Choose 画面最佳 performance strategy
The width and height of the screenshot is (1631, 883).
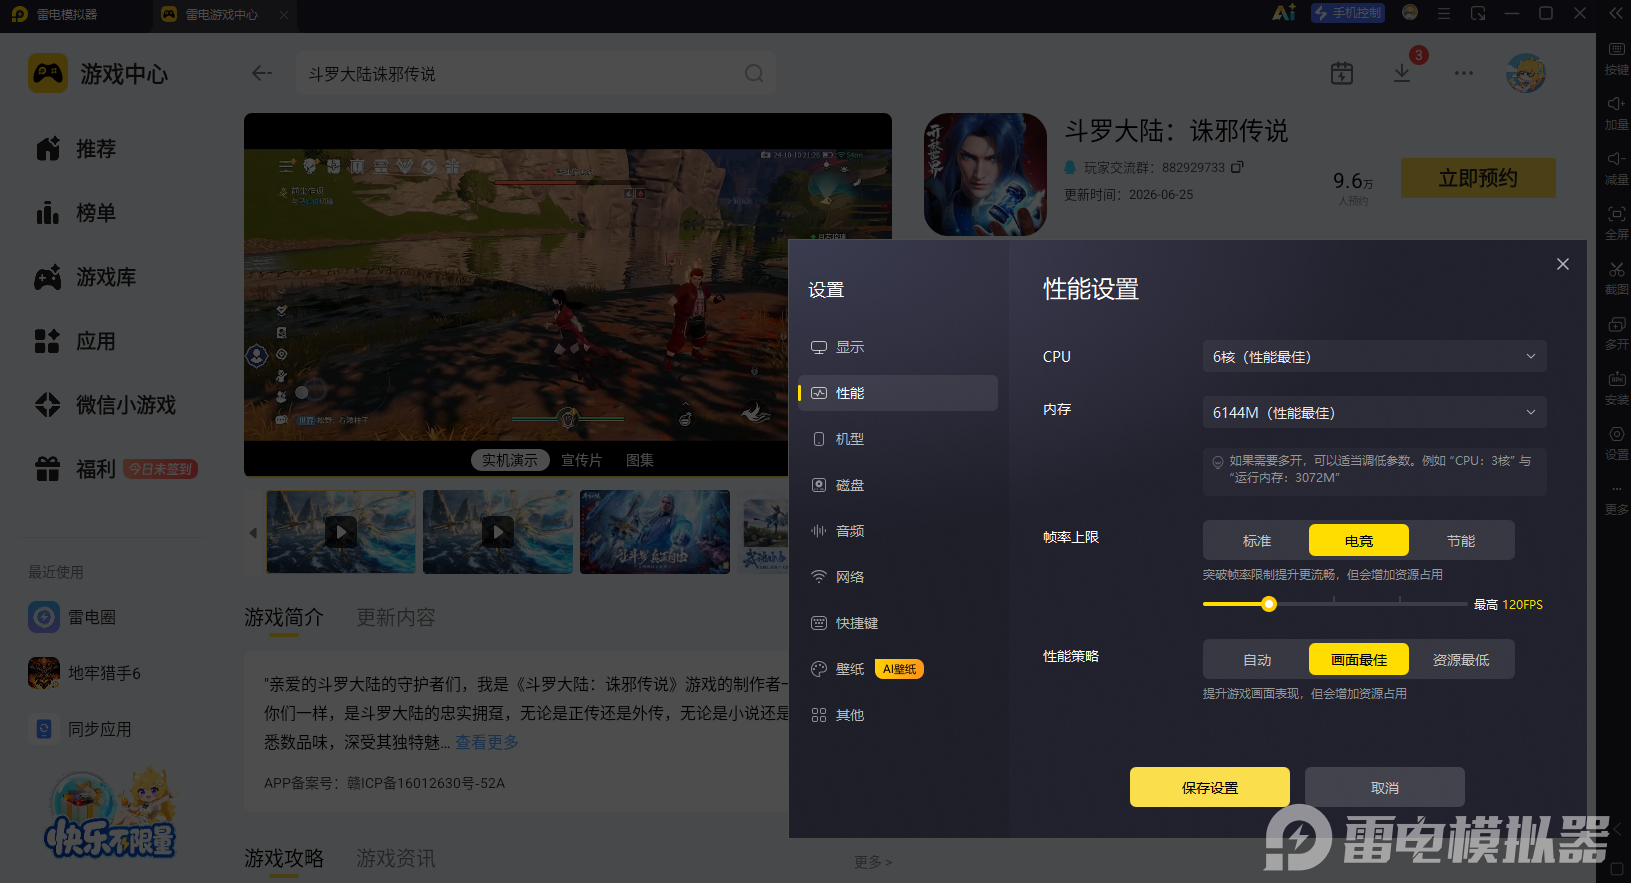(1359, 660)
